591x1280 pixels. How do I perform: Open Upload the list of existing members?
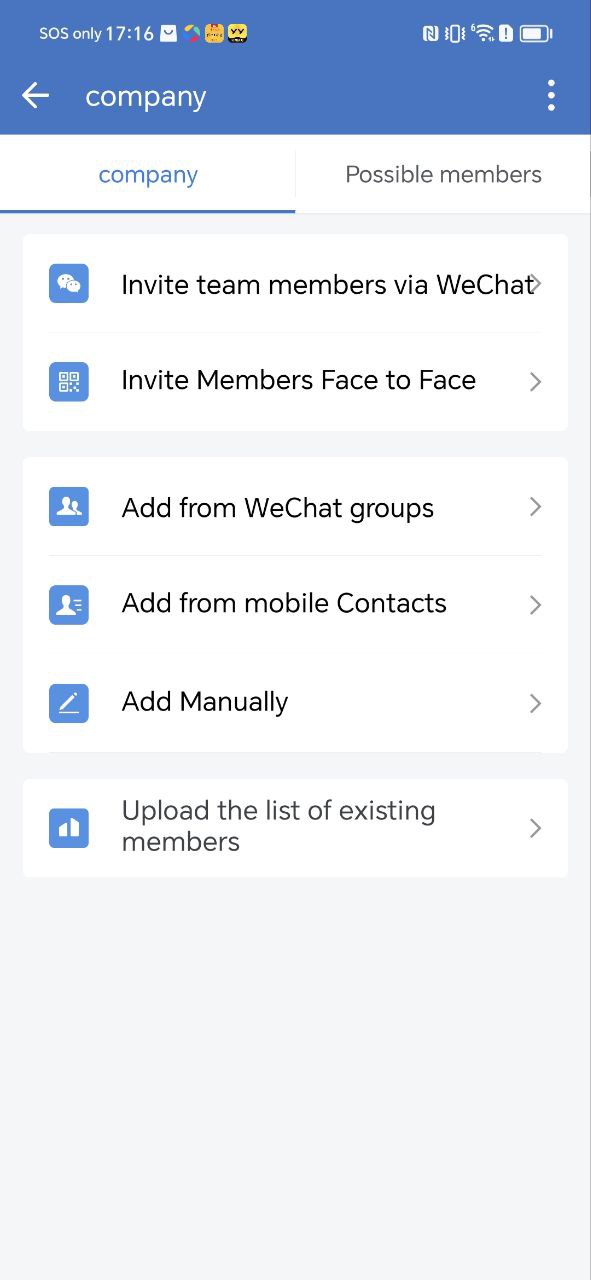(295, 828)
